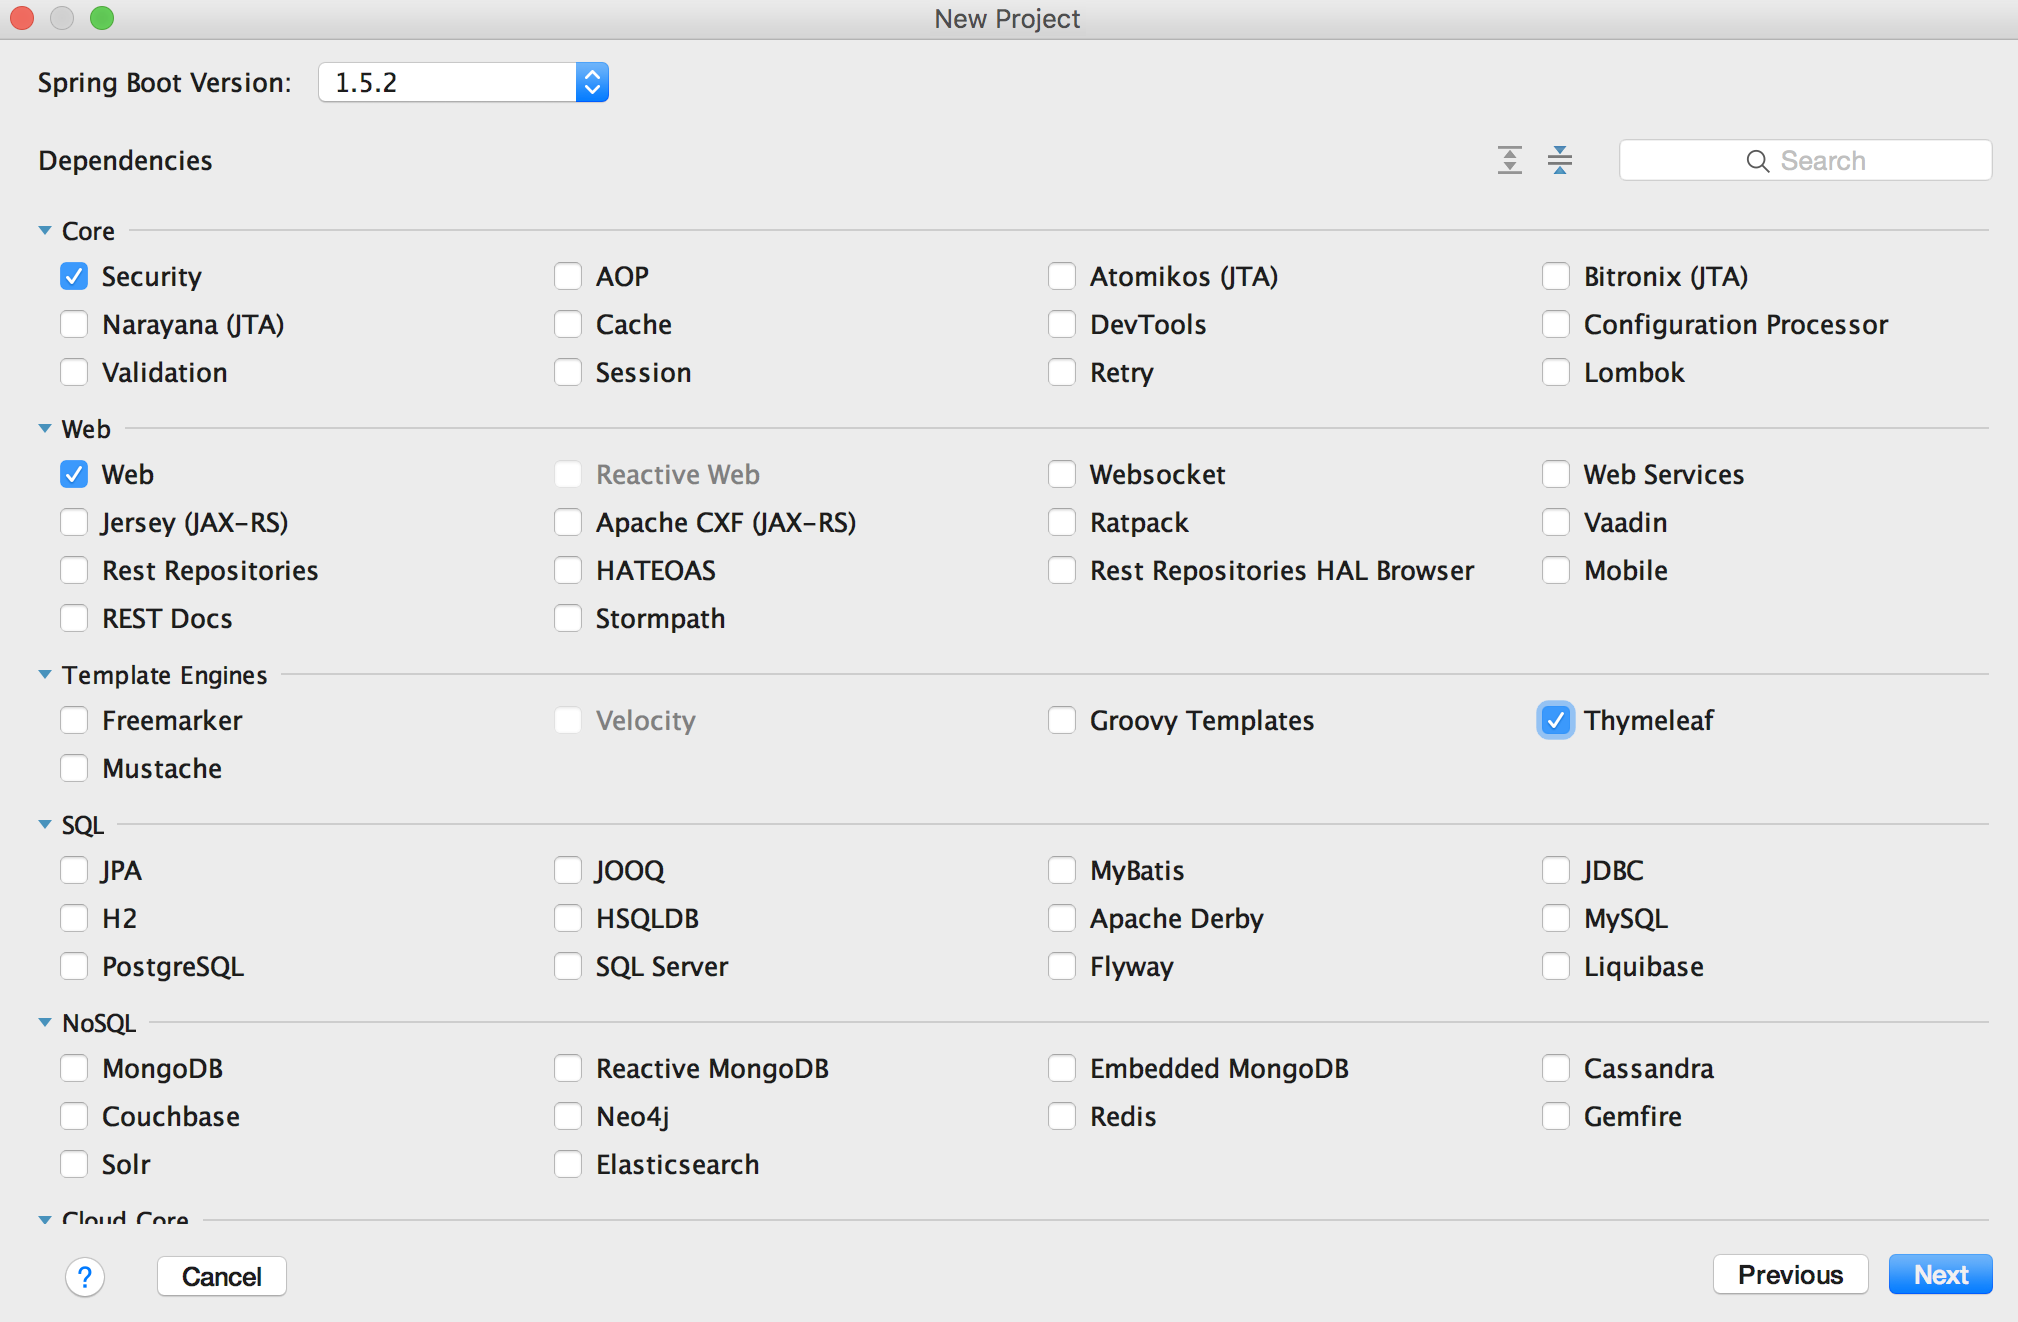Collapse the SQL section
Screen dimensions: 2018x1322
[x=45, y=825]
